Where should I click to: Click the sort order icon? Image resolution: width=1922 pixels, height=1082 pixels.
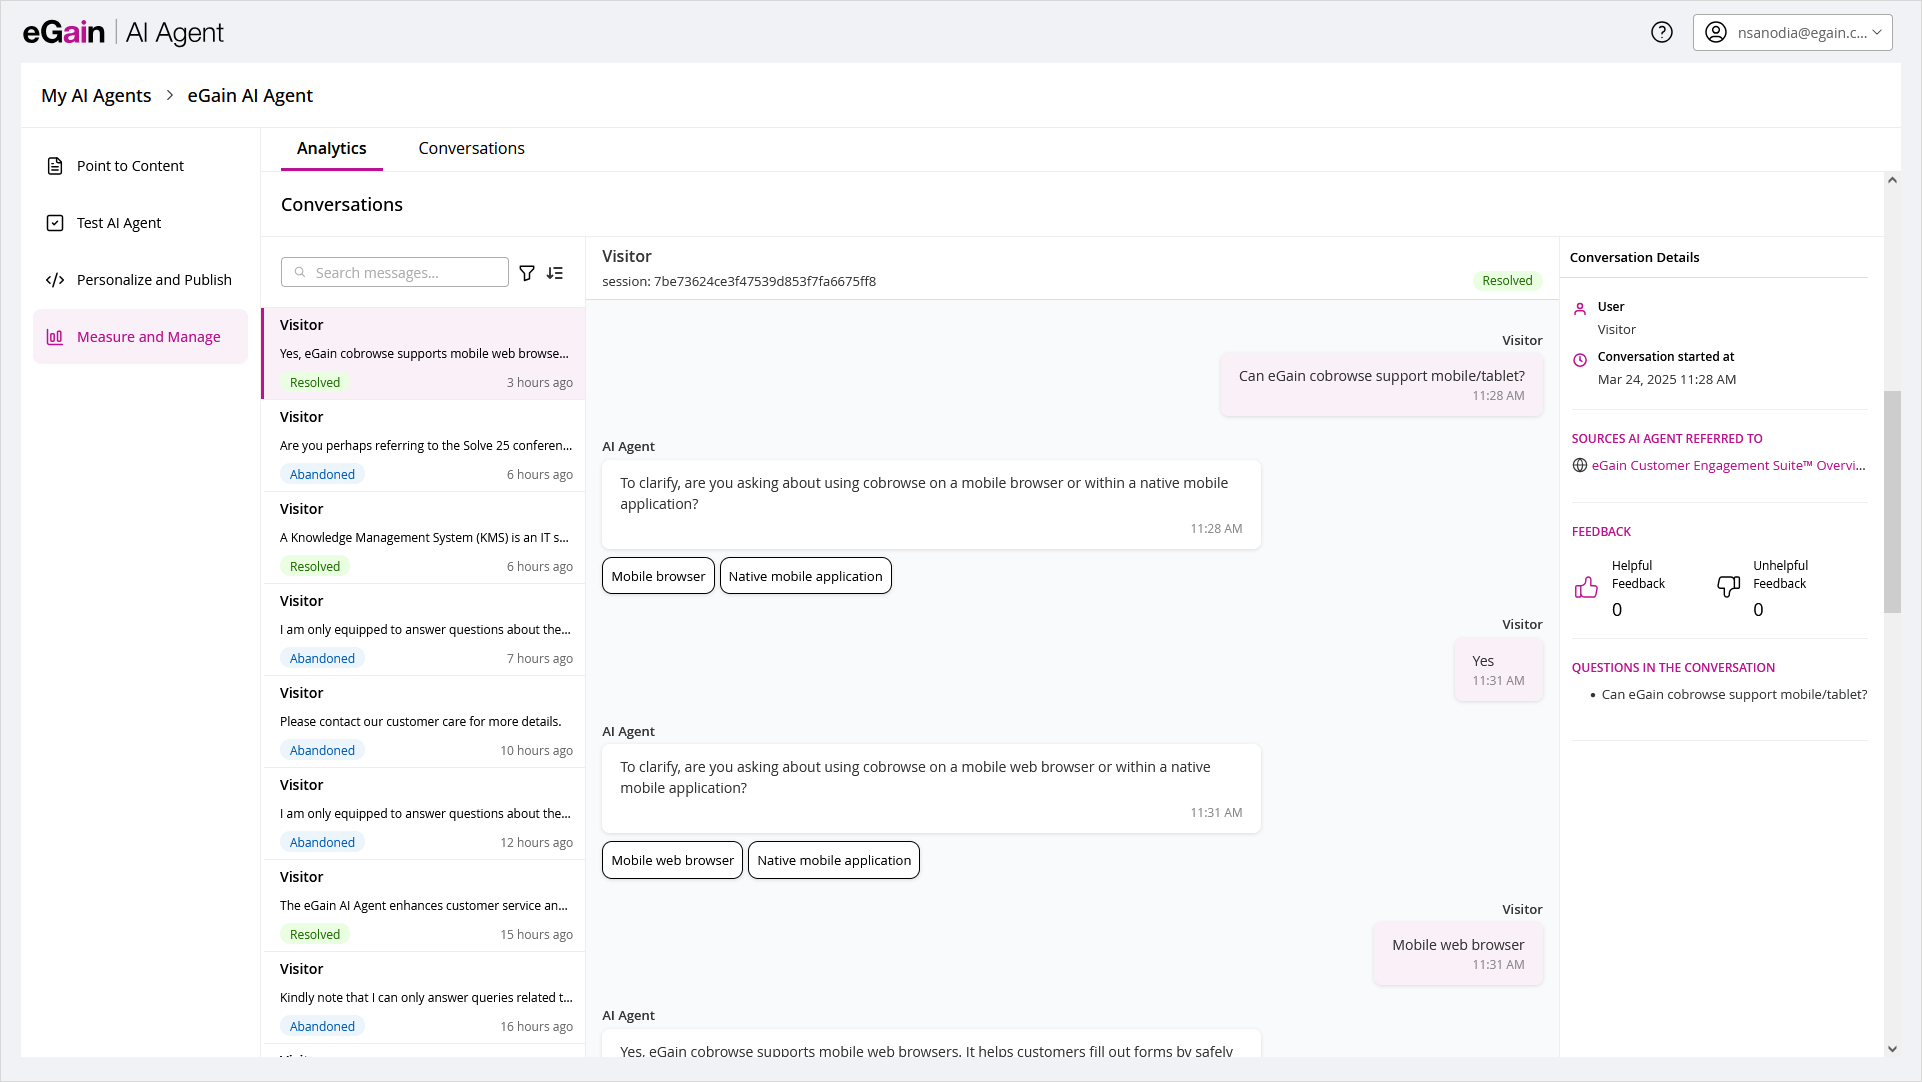tap(555, 273)
